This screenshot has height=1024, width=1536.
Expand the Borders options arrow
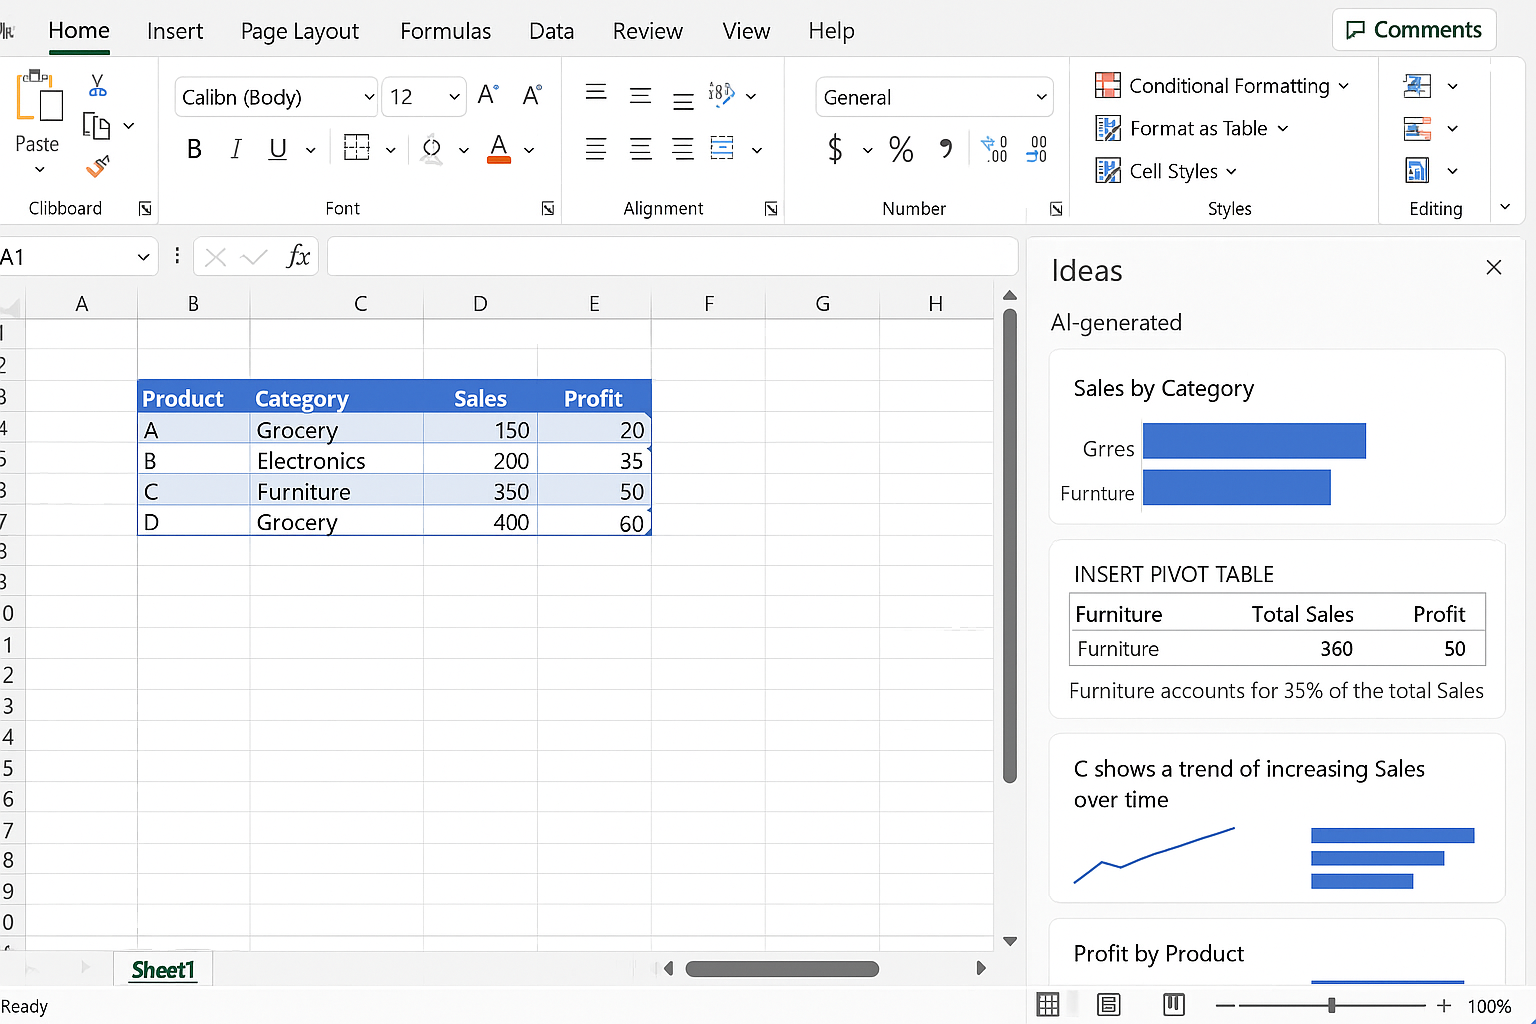(391, 150)
